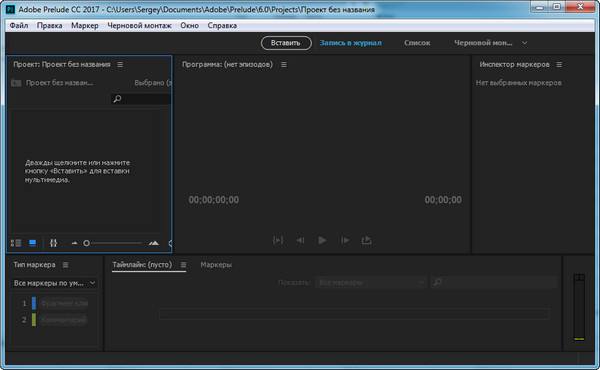Click the green marker color swatch
Screen dimensions: 600x370
tap(34, 320)
